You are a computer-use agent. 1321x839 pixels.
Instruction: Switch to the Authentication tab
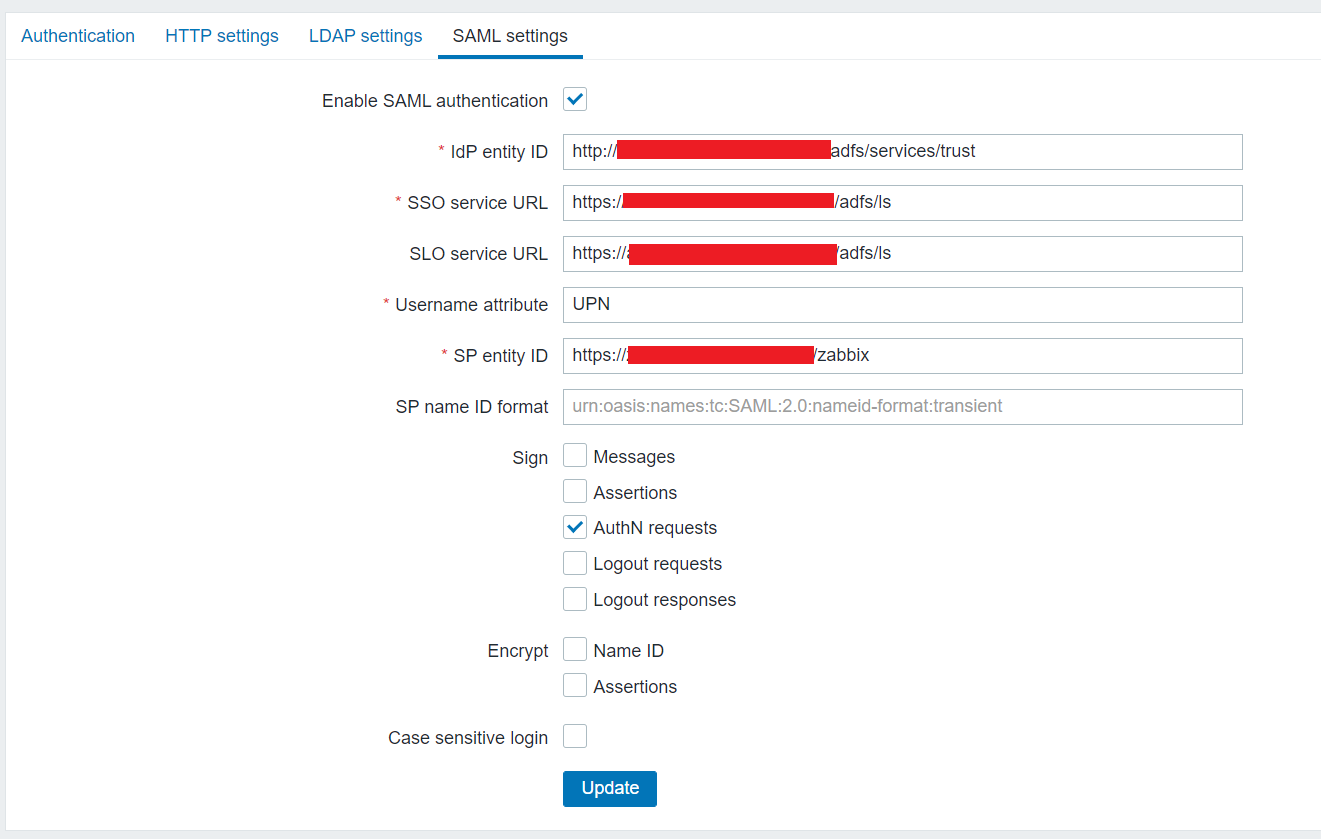point(78,35)
